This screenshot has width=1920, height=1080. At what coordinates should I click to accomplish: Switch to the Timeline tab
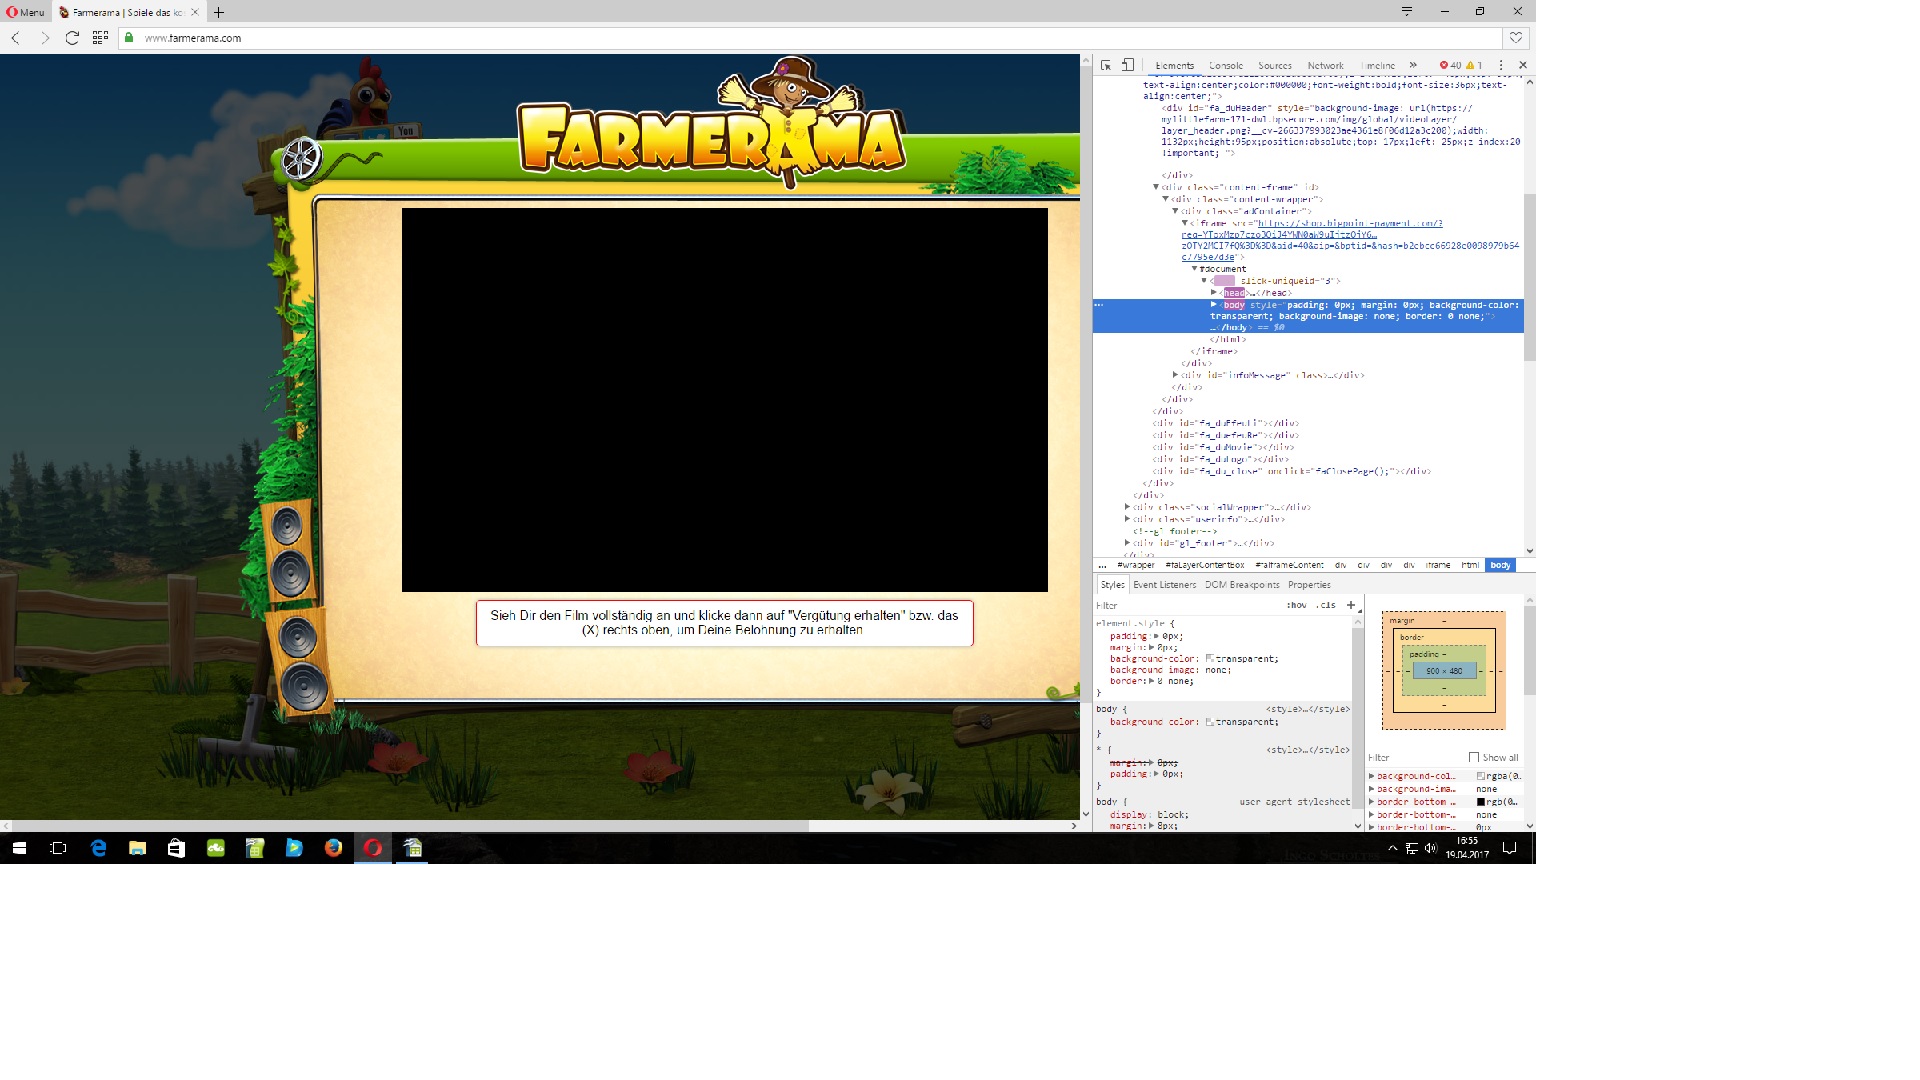click(x=1379, y=65)
